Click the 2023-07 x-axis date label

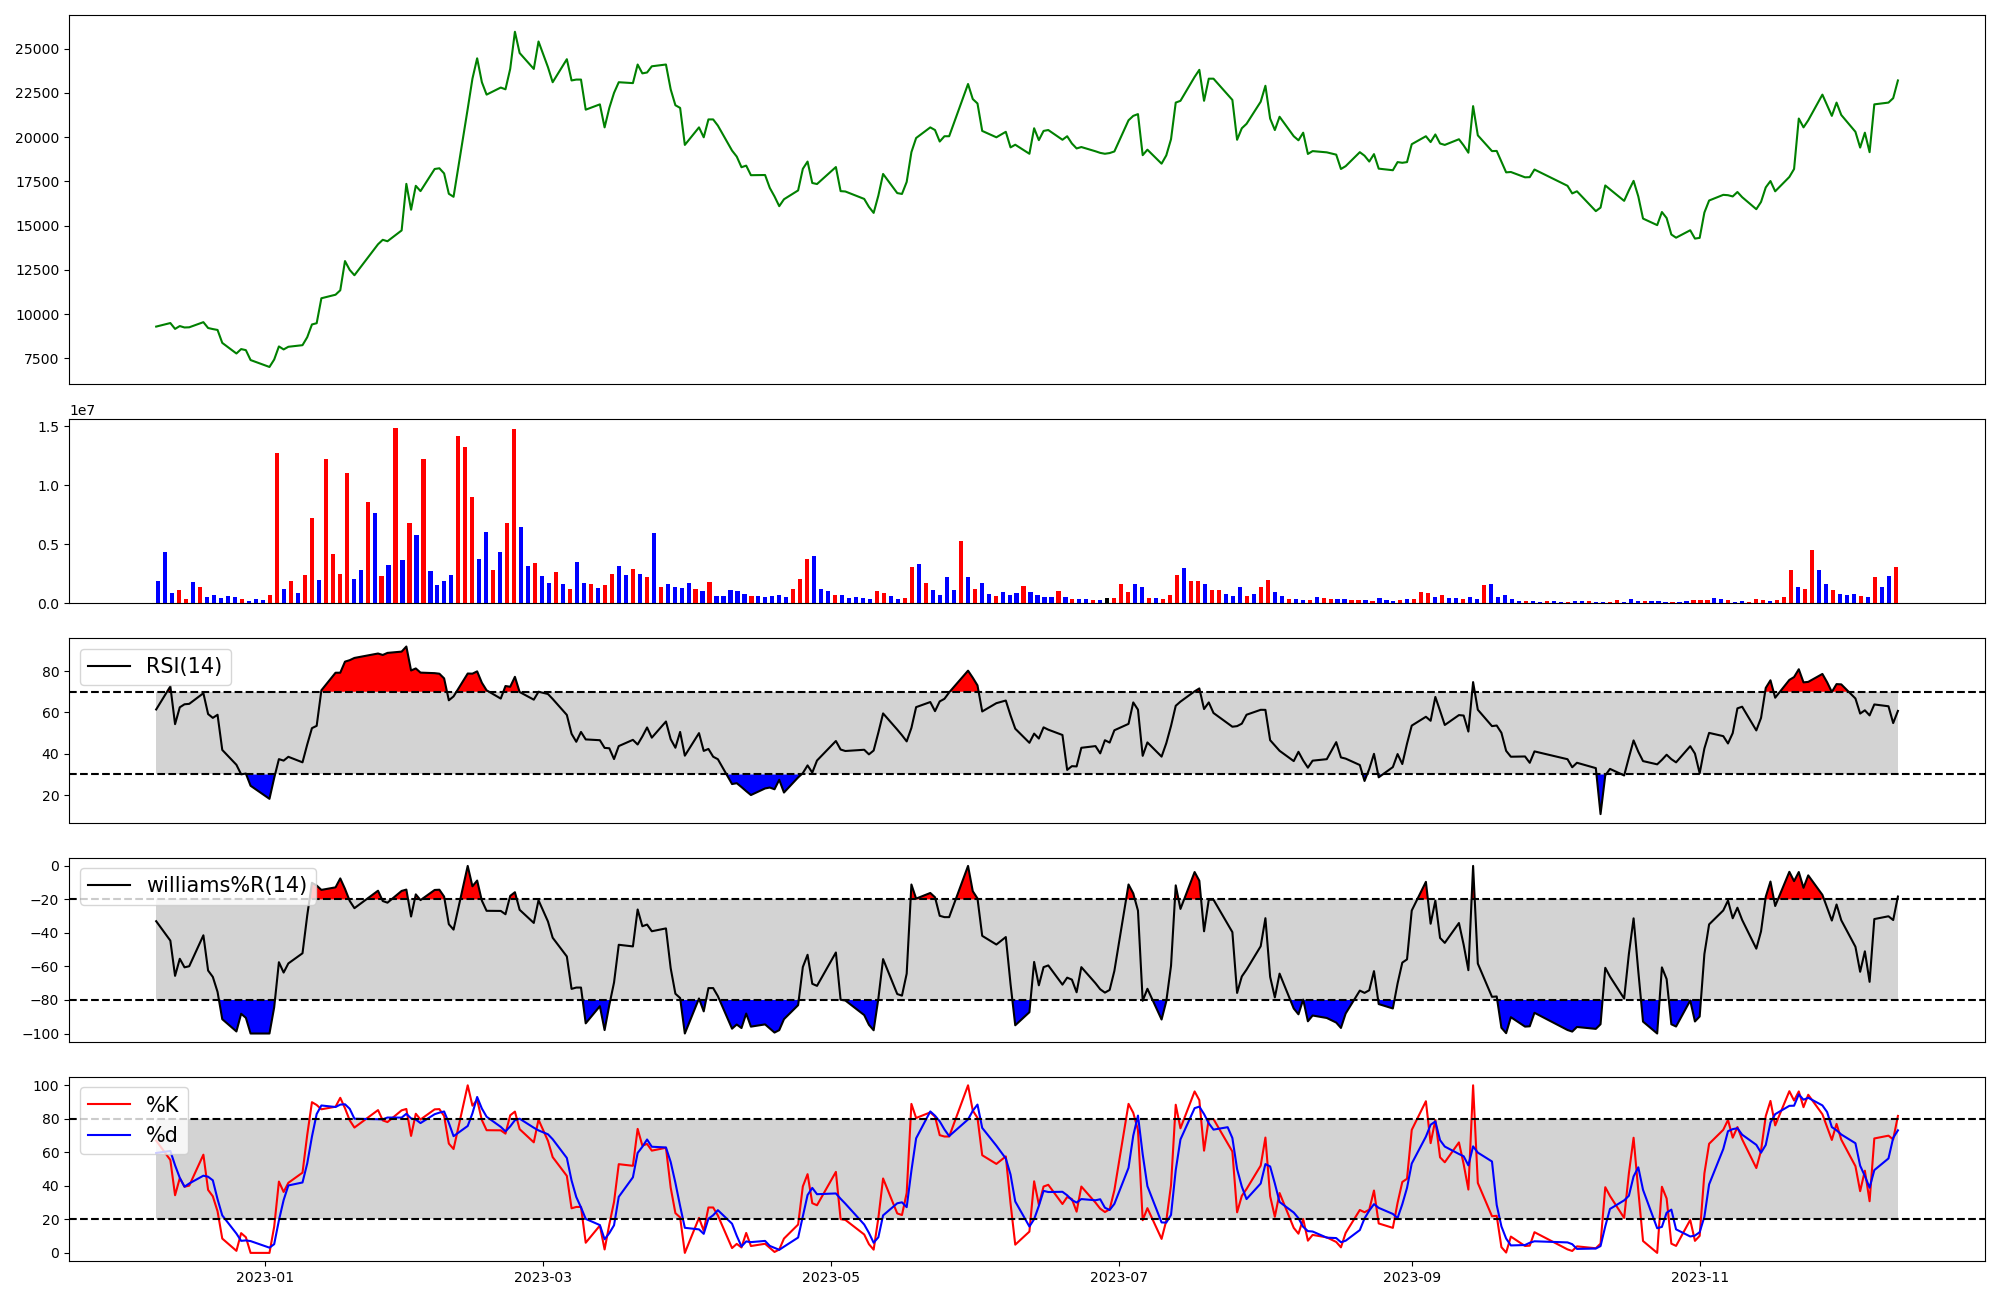pos(1118,1277)
